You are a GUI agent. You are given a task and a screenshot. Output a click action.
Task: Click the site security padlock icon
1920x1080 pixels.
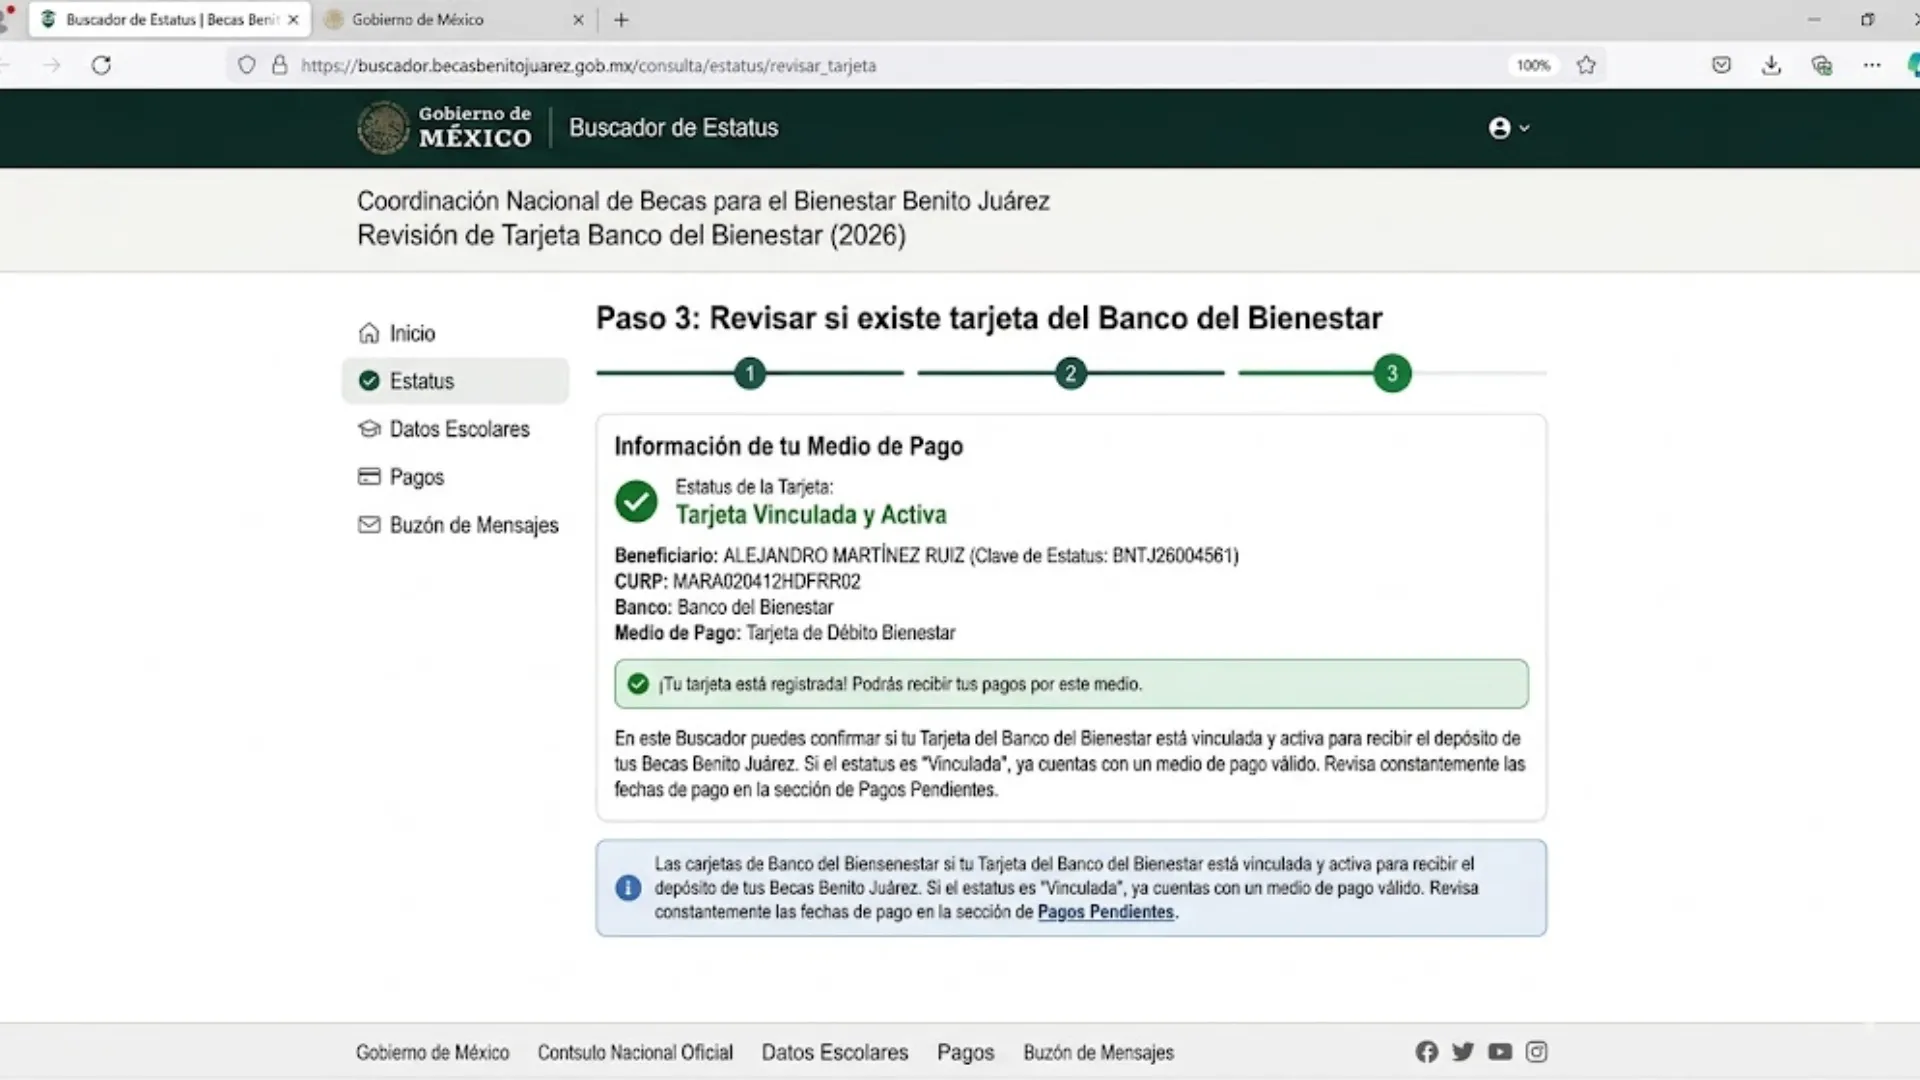pyautogui.click(x=280, y=65)
